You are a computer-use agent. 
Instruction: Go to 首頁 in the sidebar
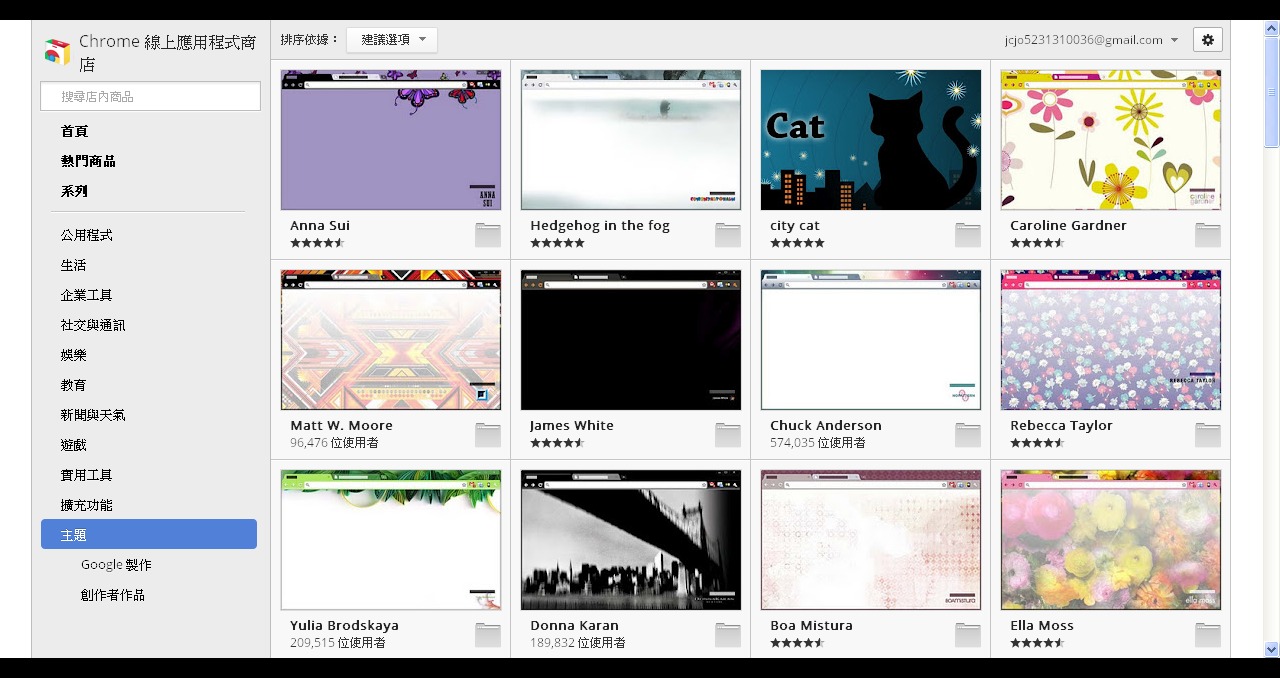(x=75, y=131)
